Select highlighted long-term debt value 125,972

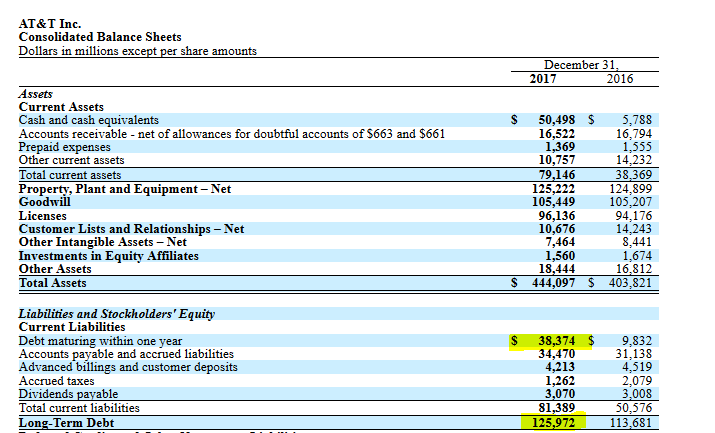coord(553,423)
